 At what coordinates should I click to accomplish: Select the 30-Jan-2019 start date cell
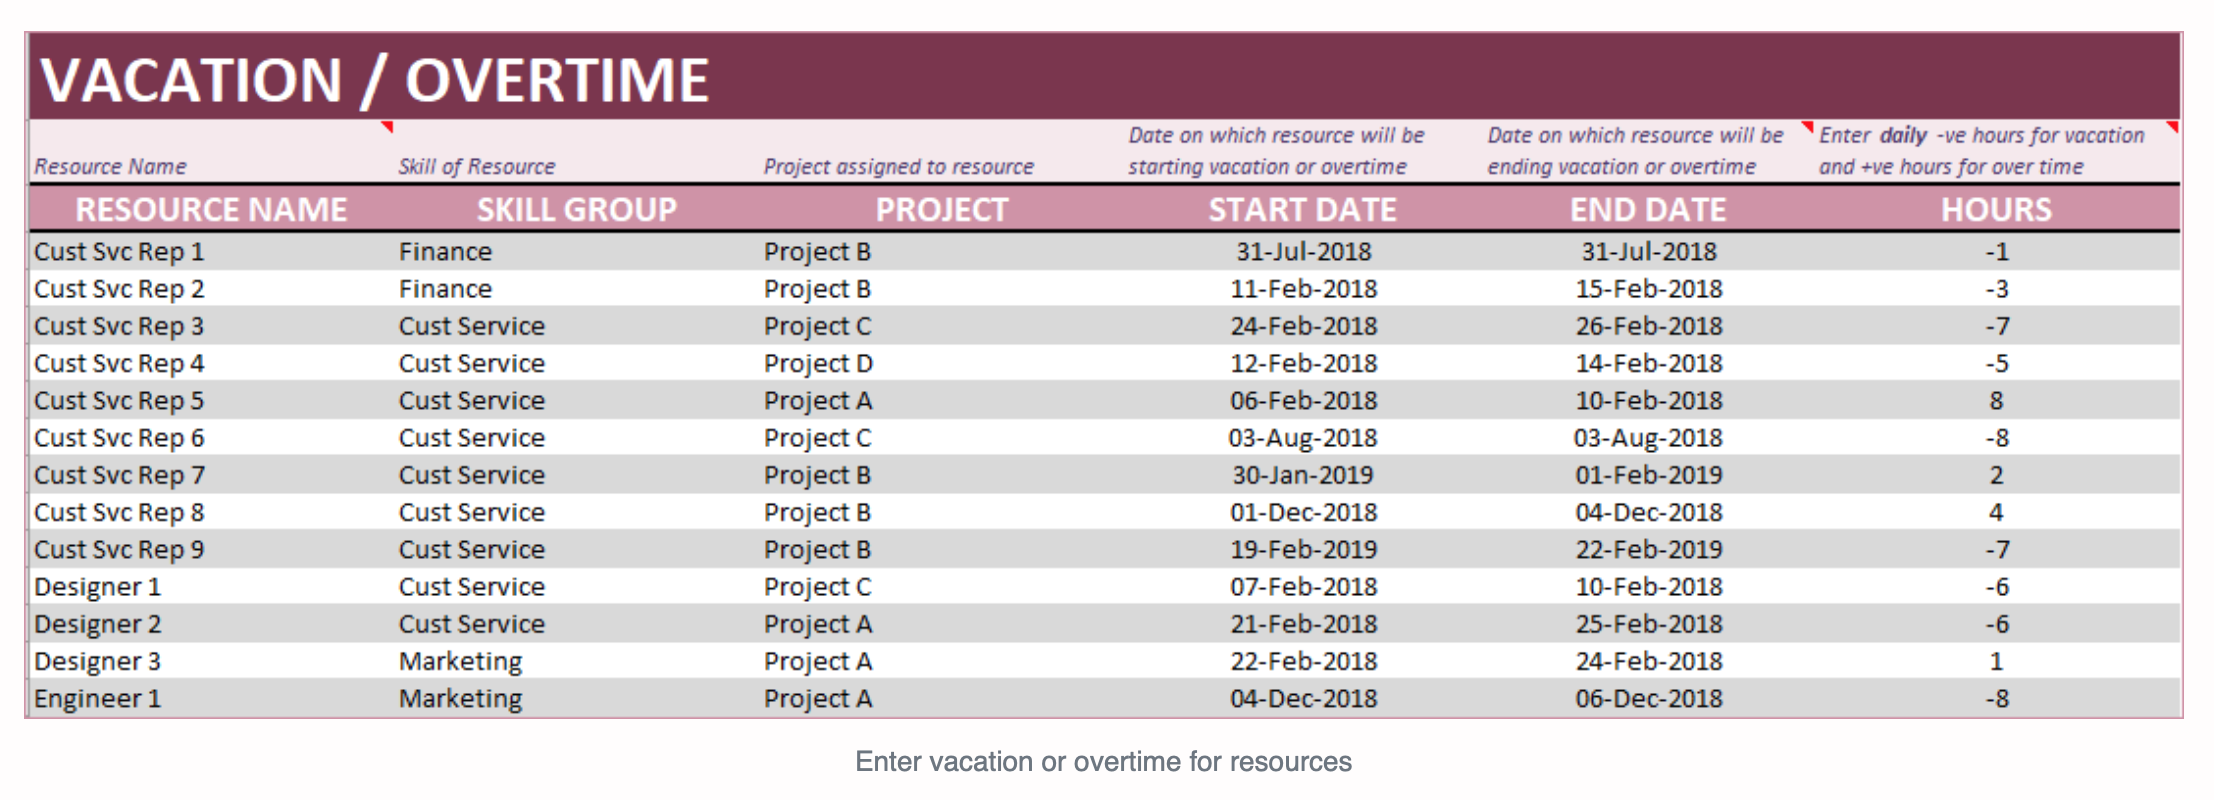coord(1303,475)
